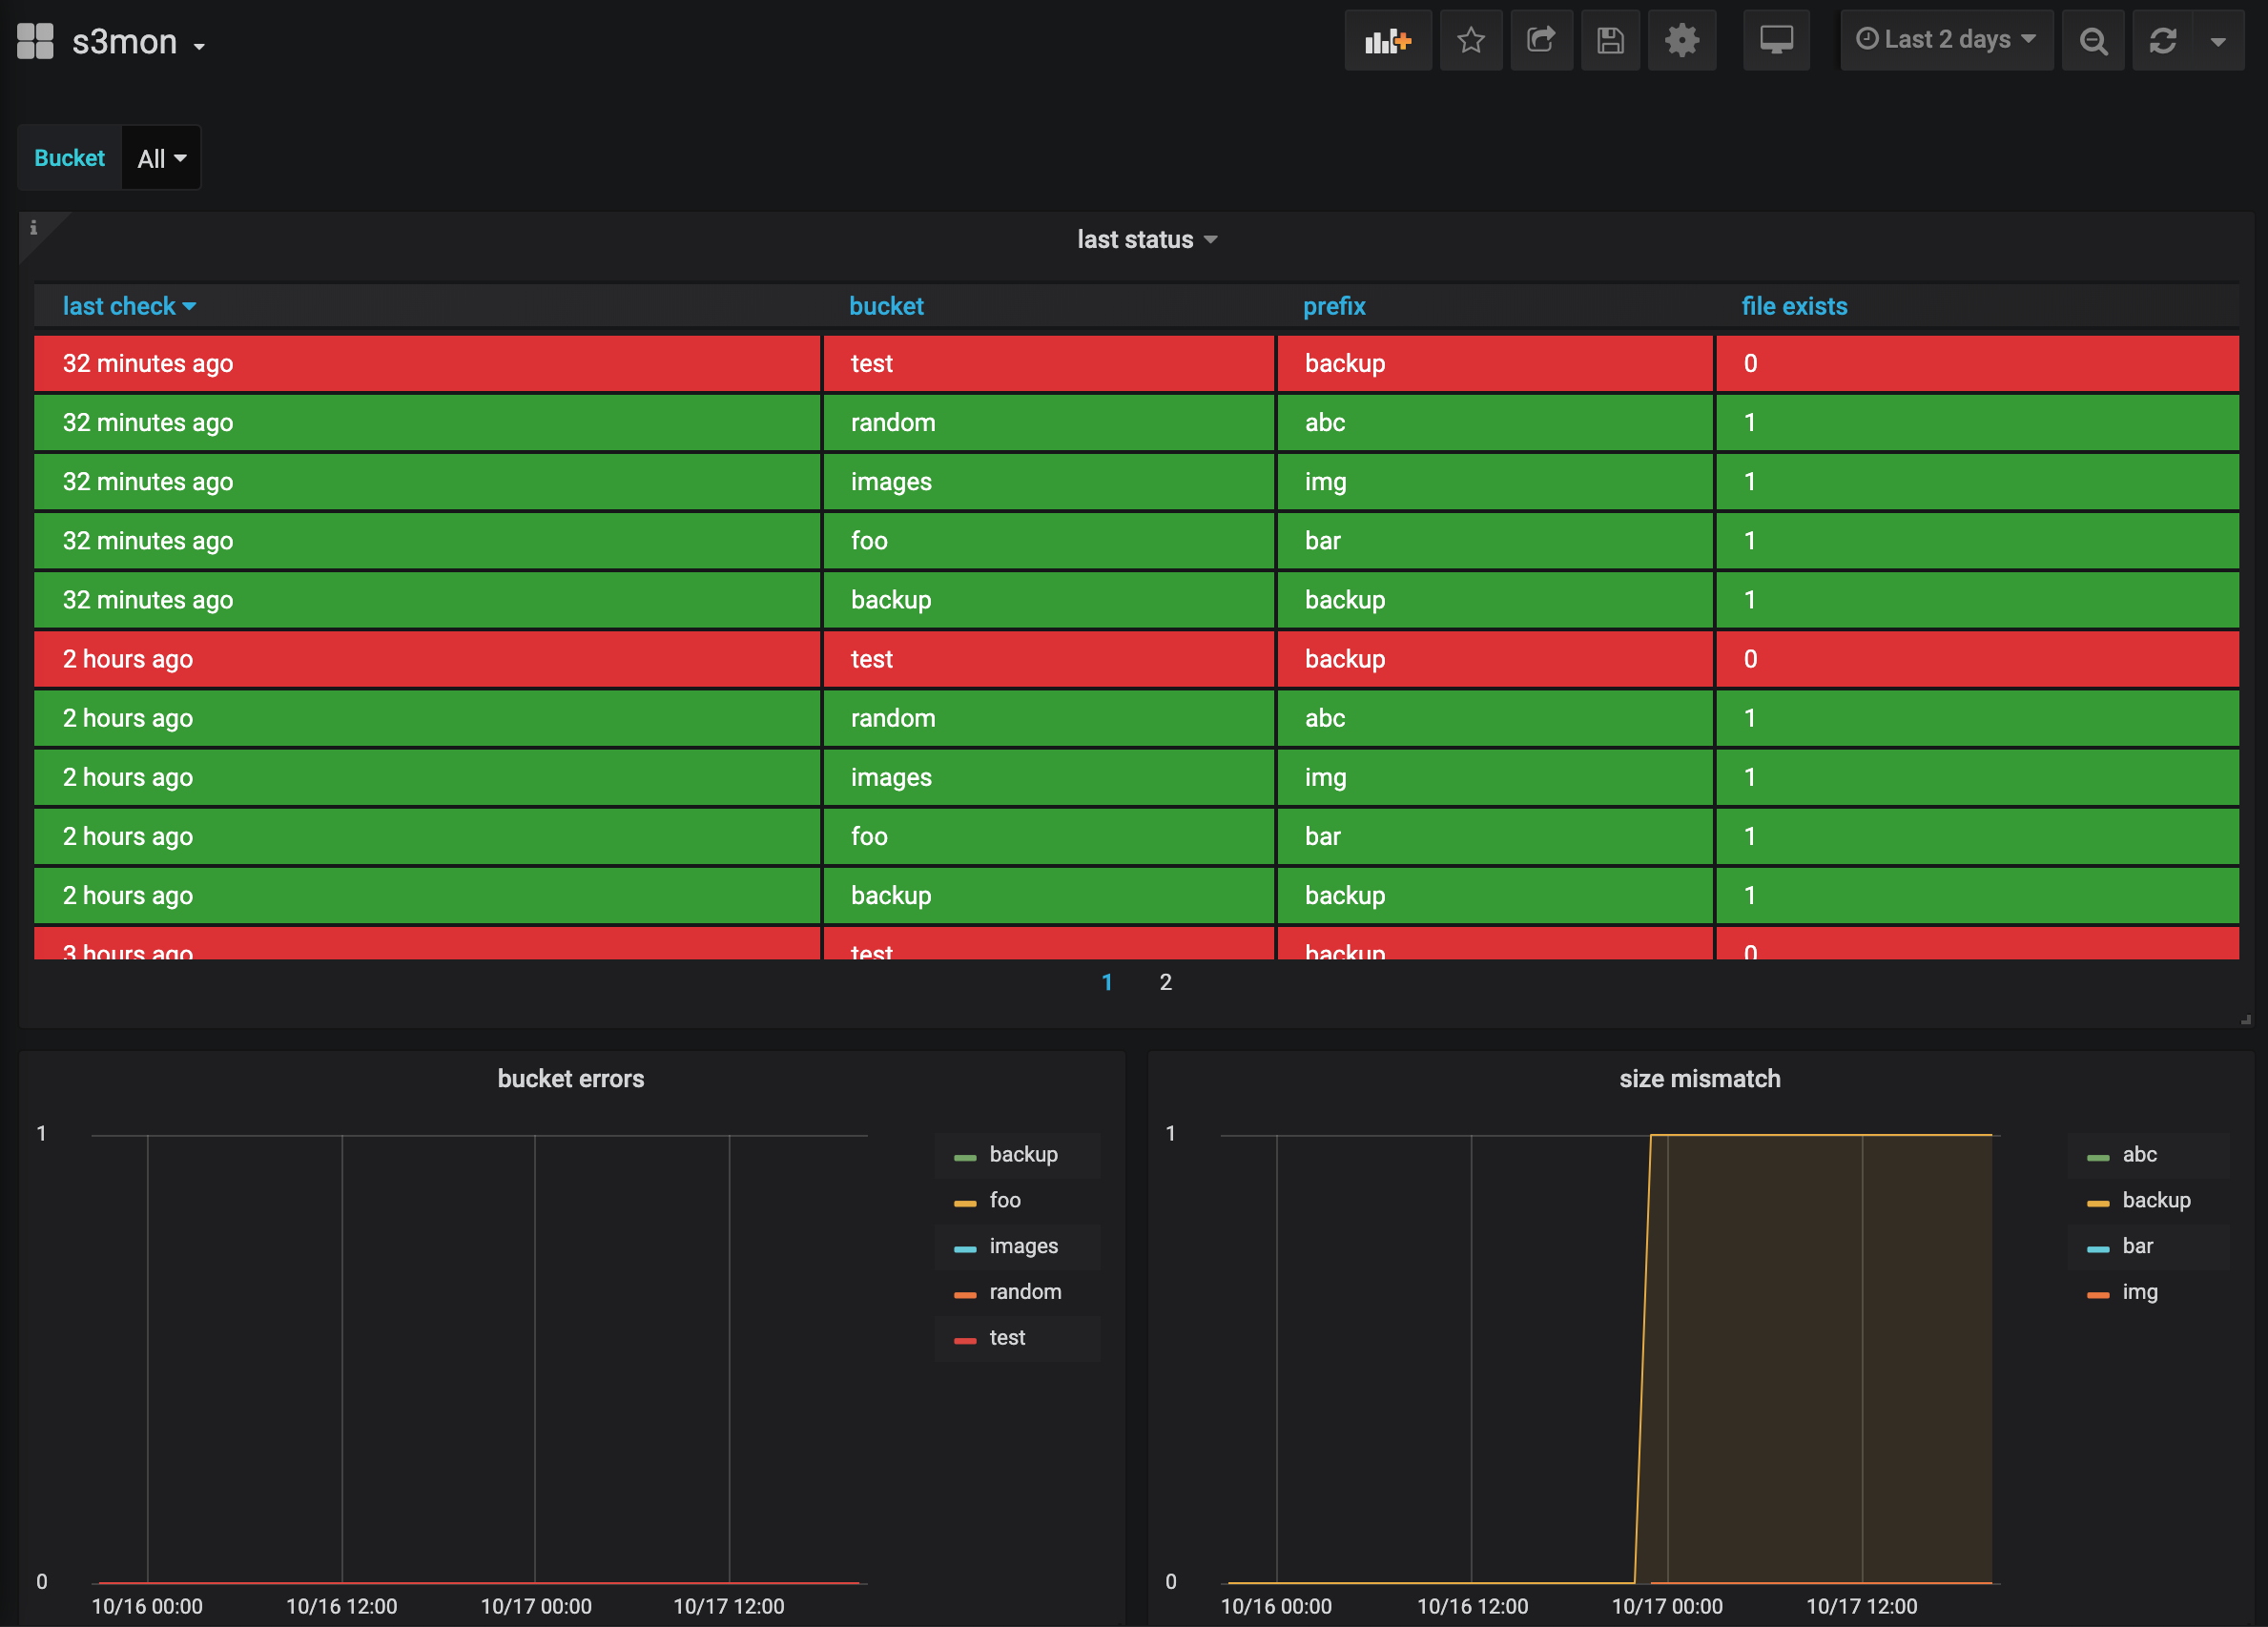Click the Add panel icon

1387,41
